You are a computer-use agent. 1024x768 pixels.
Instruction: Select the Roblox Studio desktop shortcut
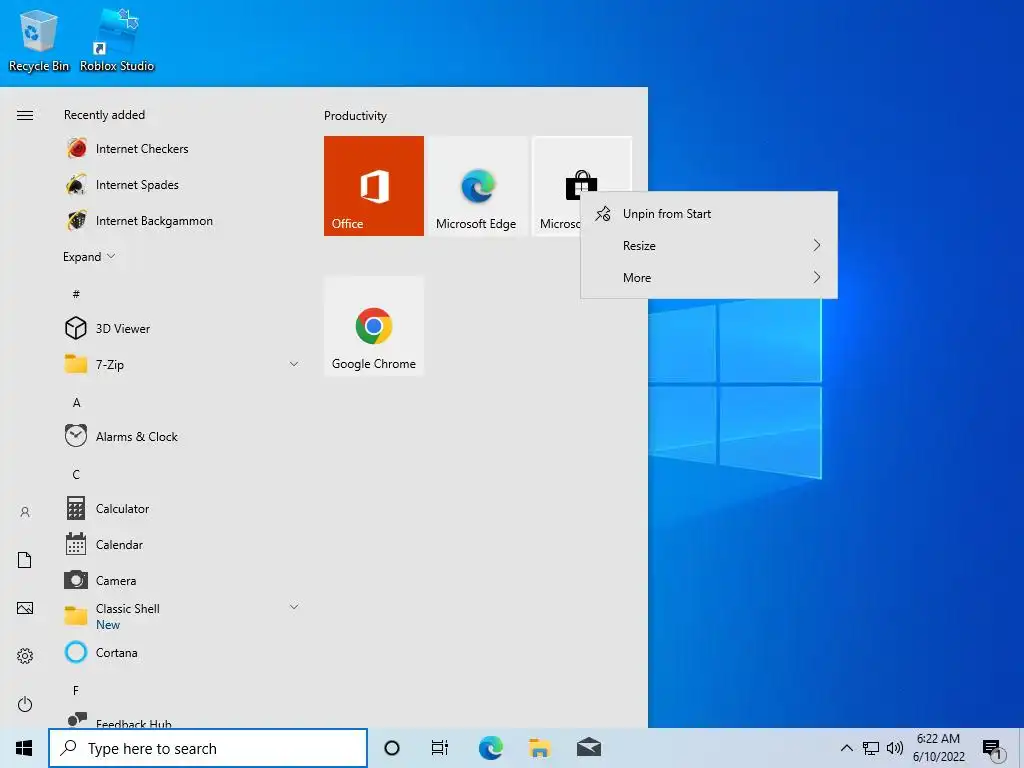coord(117,40)
